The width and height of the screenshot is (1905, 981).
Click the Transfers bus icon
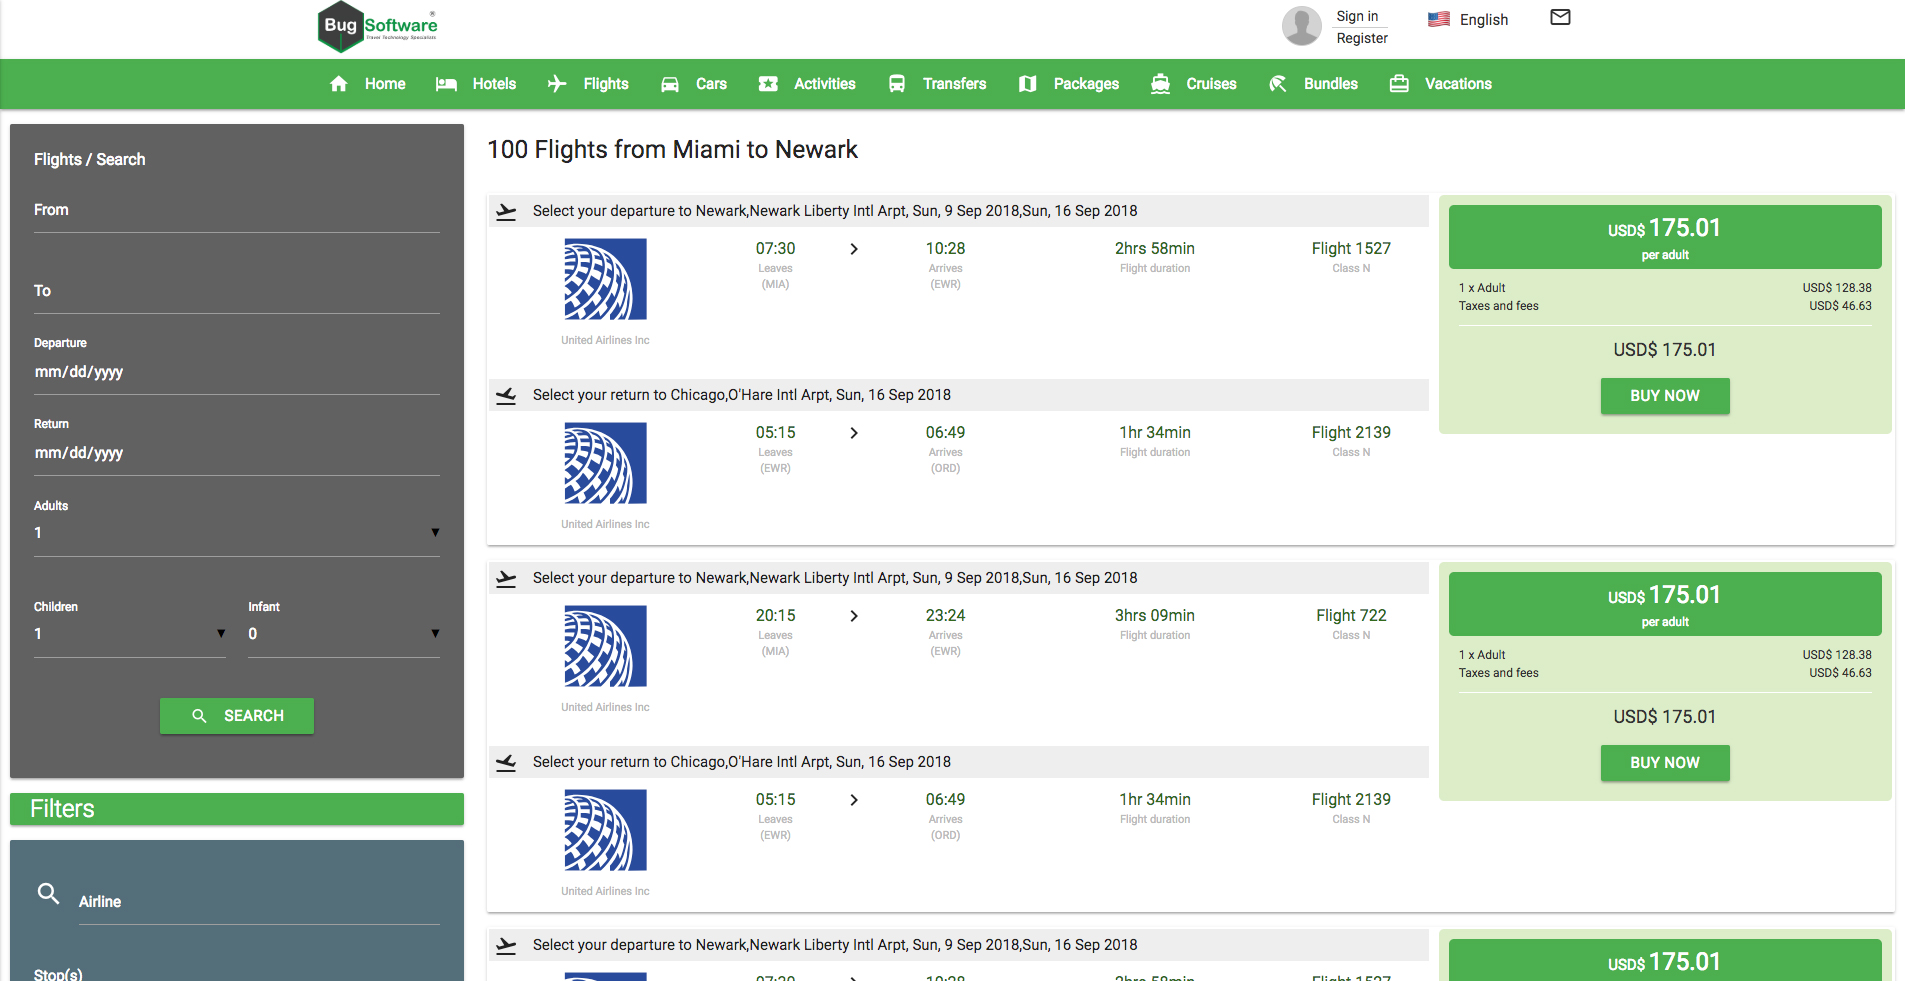[897, 84]
